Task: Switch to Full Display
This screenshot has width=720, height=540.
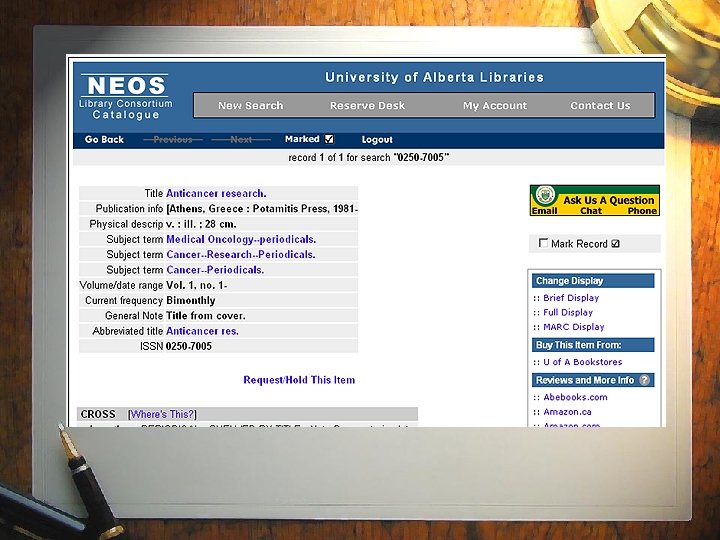Action: (568, 313)
